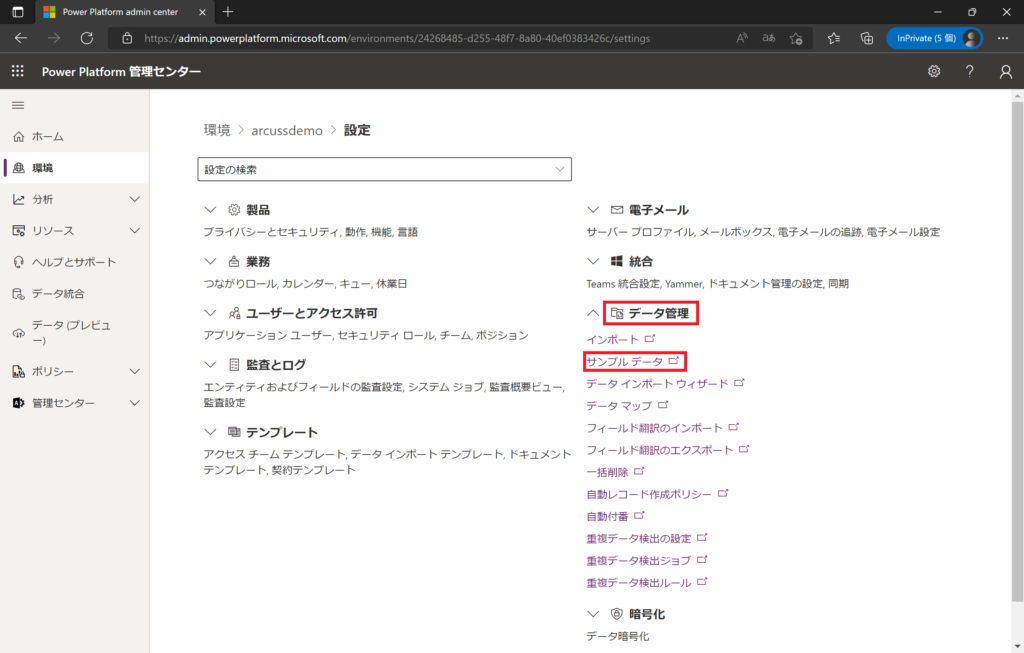This screenshot has height=653, width=1024.
Task: Open the サンプル データ link
Action: pos(625,361)
